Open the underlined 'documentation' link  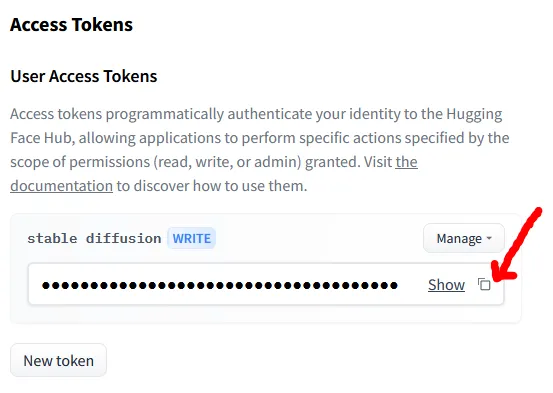(x=61, y=186)
